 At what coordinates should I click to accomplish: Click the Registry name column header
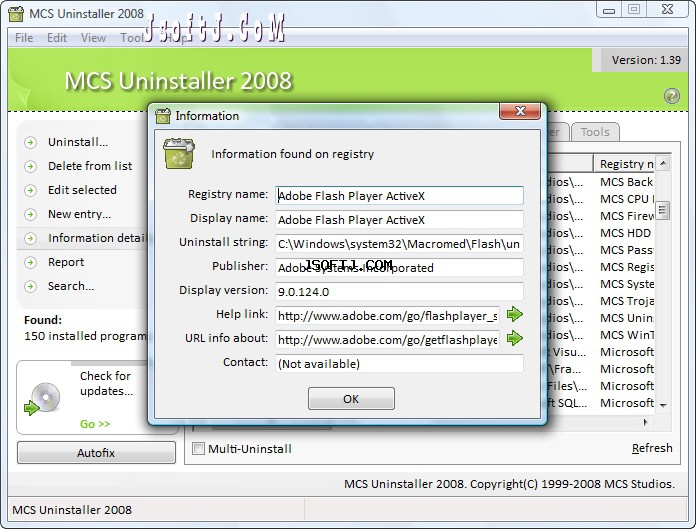pos(625,164)
